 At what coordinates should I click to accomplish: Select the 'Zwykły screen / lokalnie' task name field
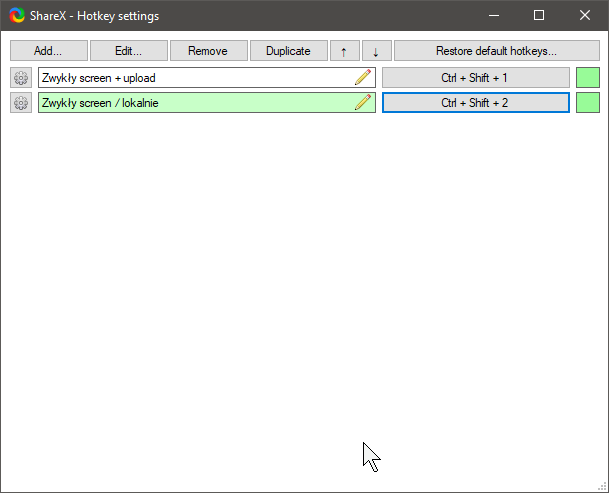[x=190, y=102]
